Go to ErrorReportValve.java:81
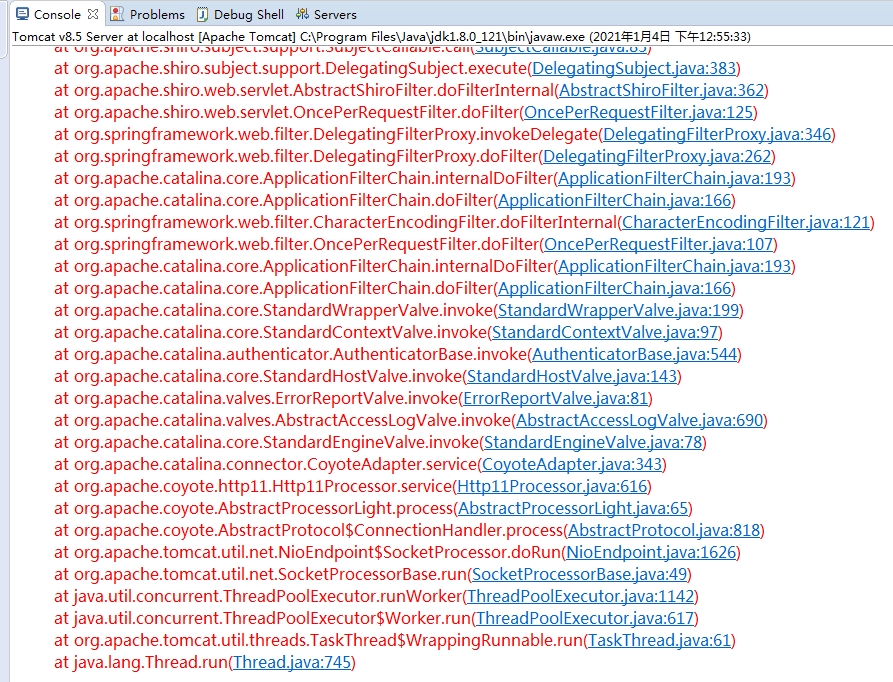Screen dimensions: 893x682 click(556, 398)
